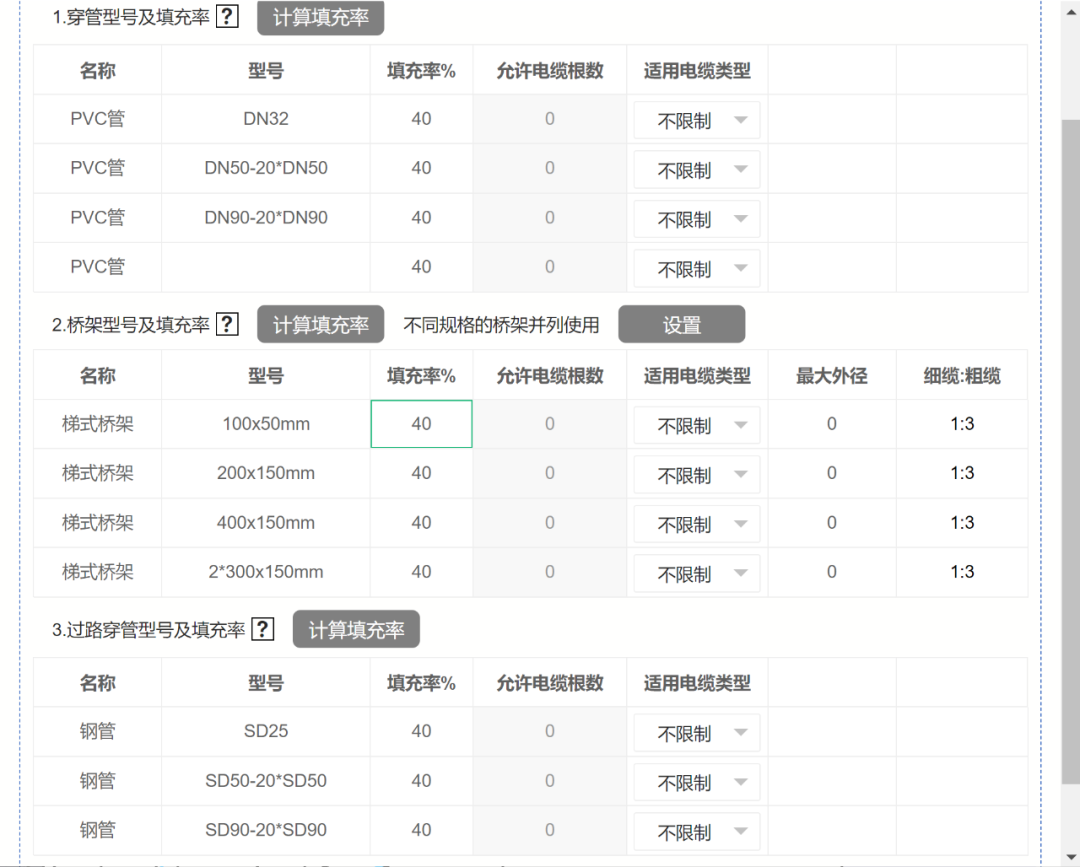This screenshot has width=1080, height=867.
Task: Open the help icon next to 桥架型号及填充率
Action: coord(228,323)
